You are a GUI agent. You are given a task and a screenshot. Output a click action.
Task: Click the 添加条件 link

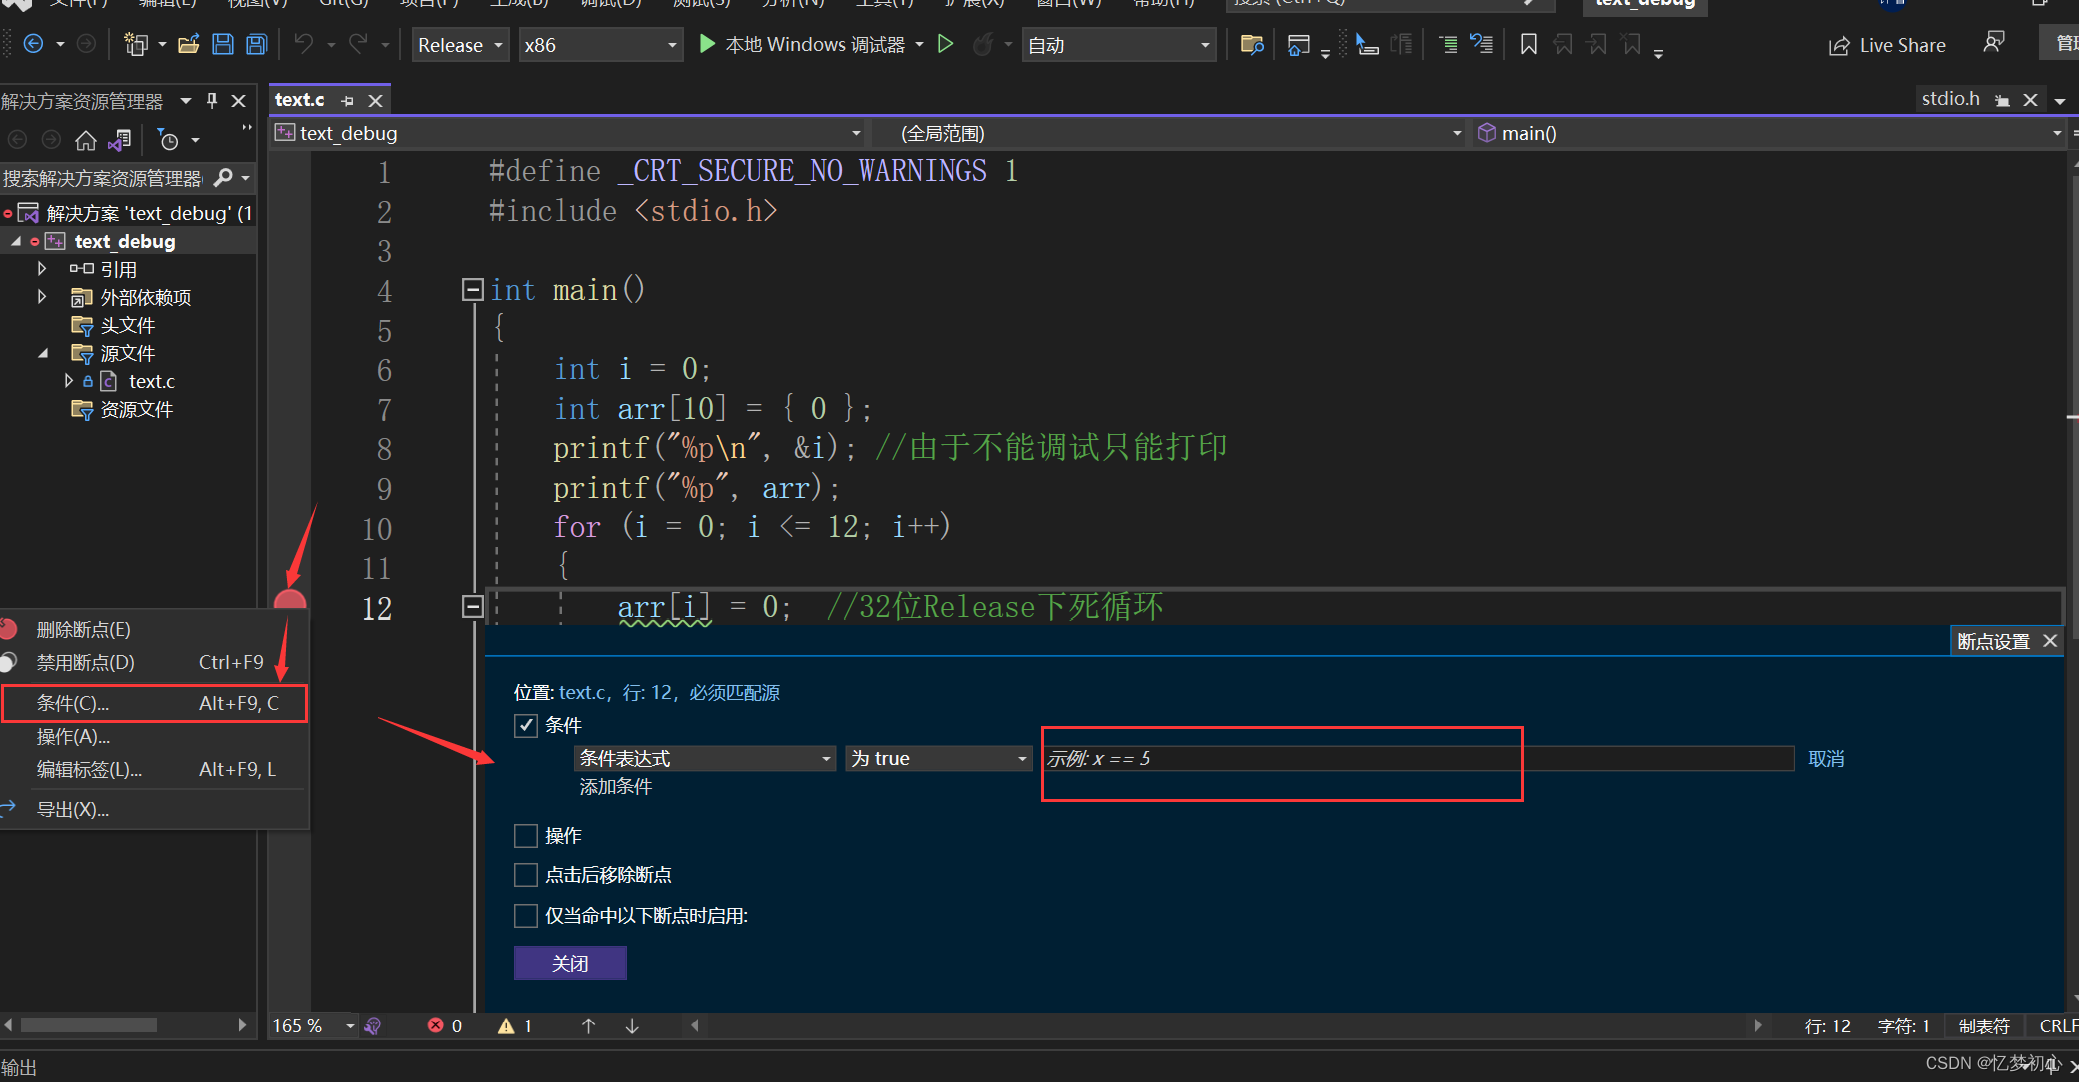pos(616,787)
